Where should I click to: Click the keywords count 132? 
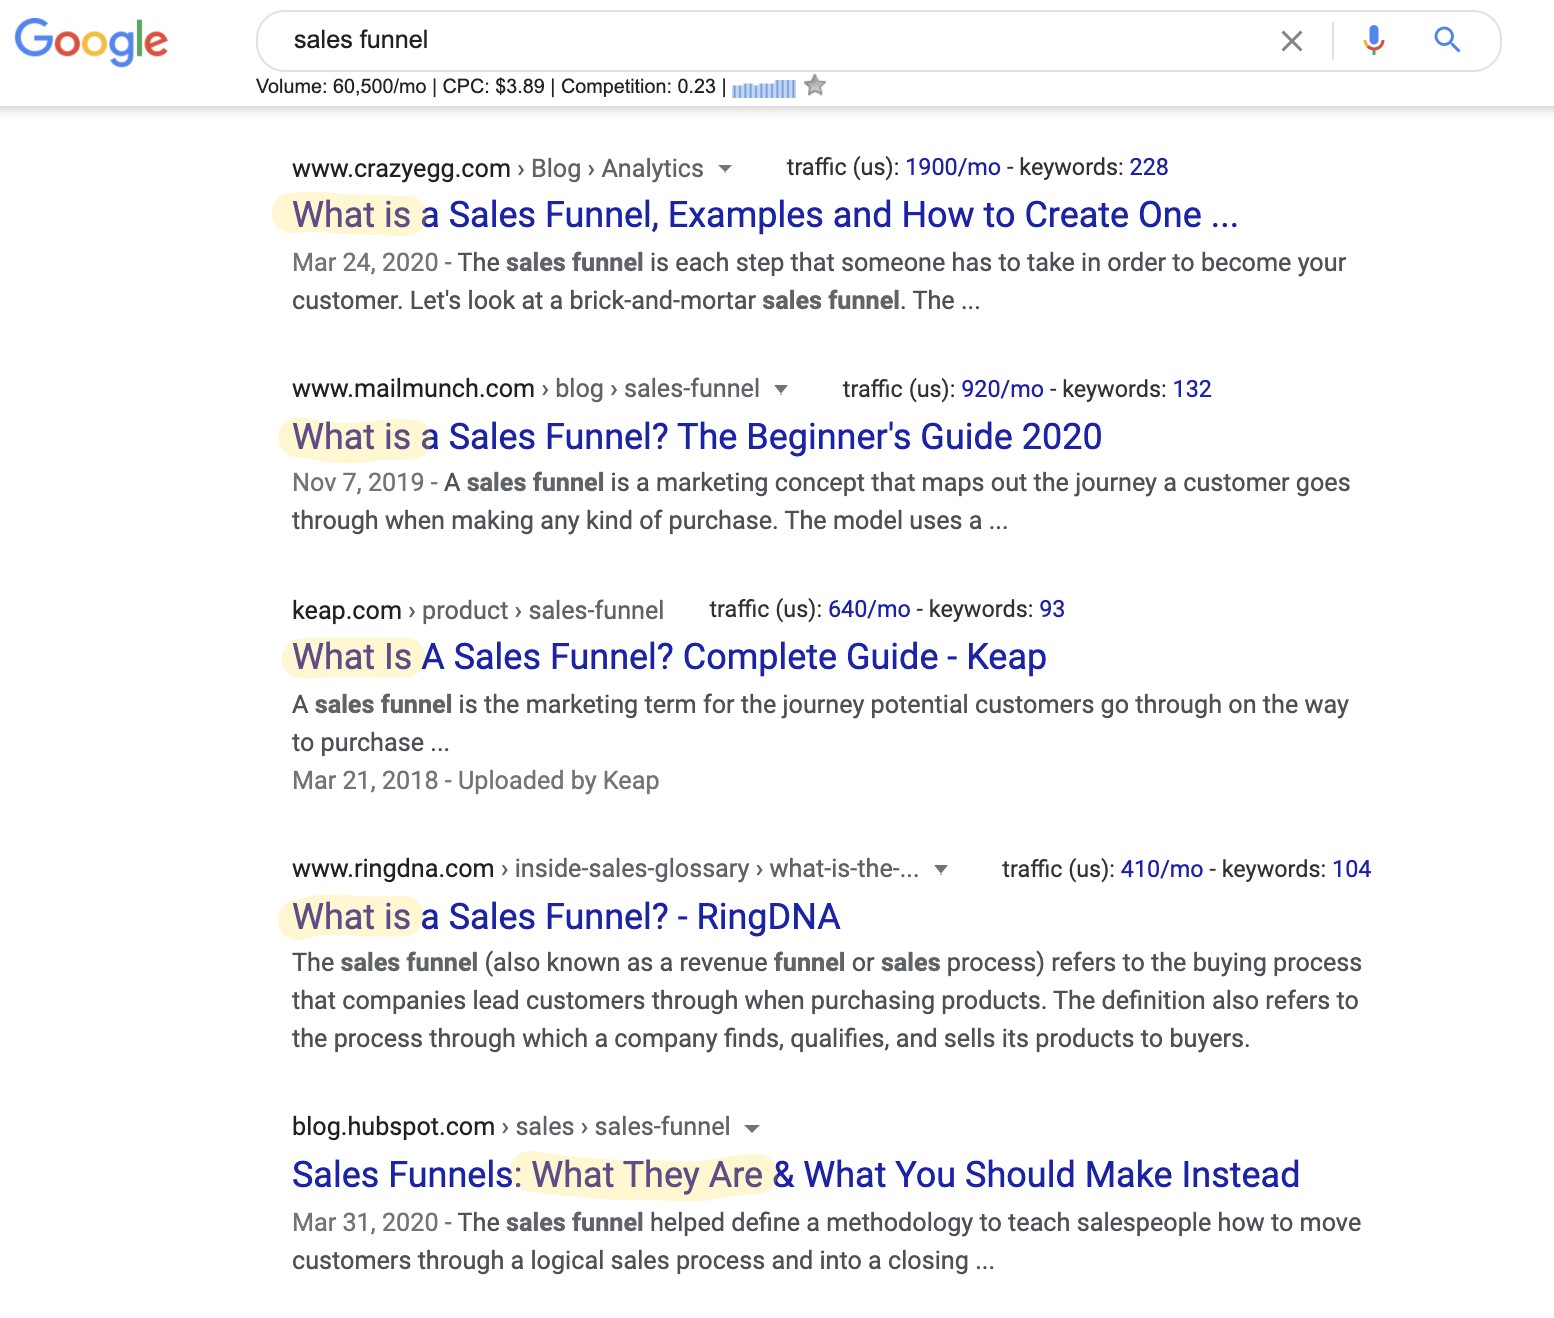click(1192, 389)
